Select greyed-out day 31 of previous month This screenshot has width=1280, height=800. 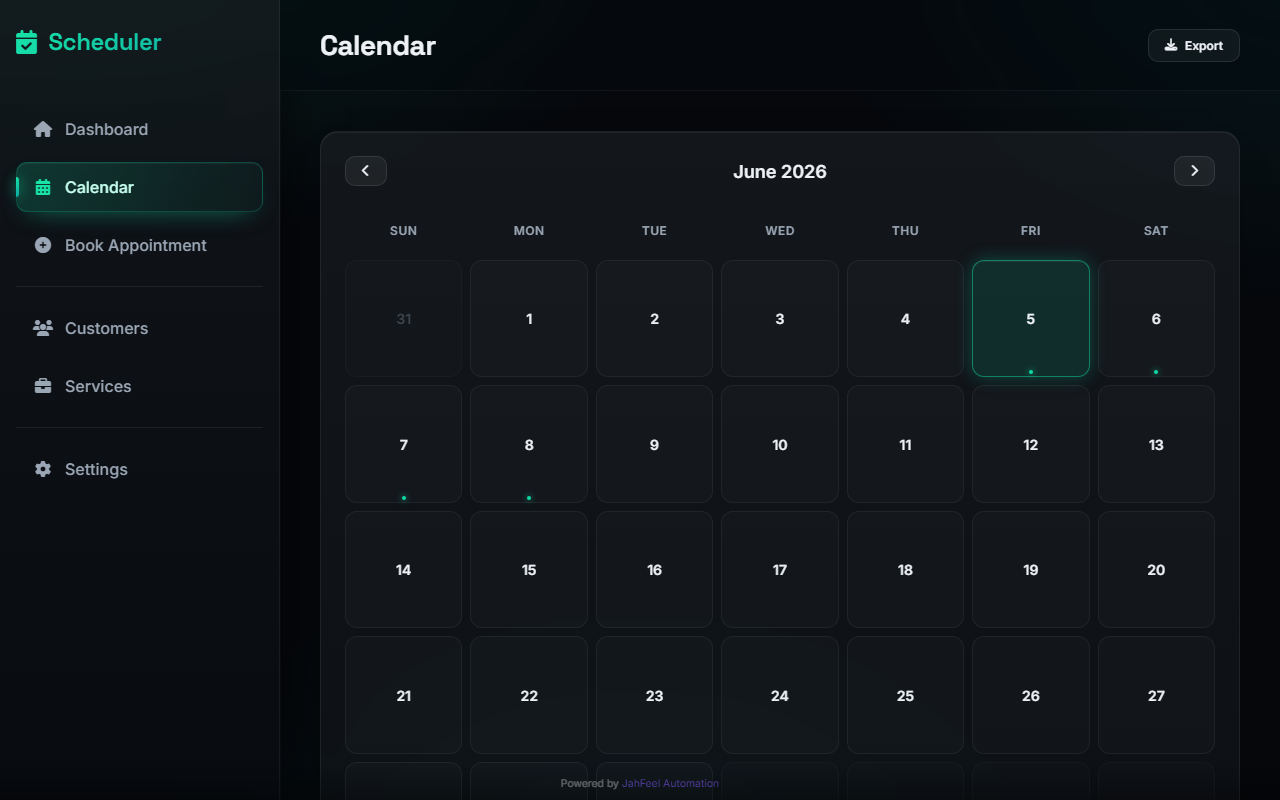click(x=404, y=319)
